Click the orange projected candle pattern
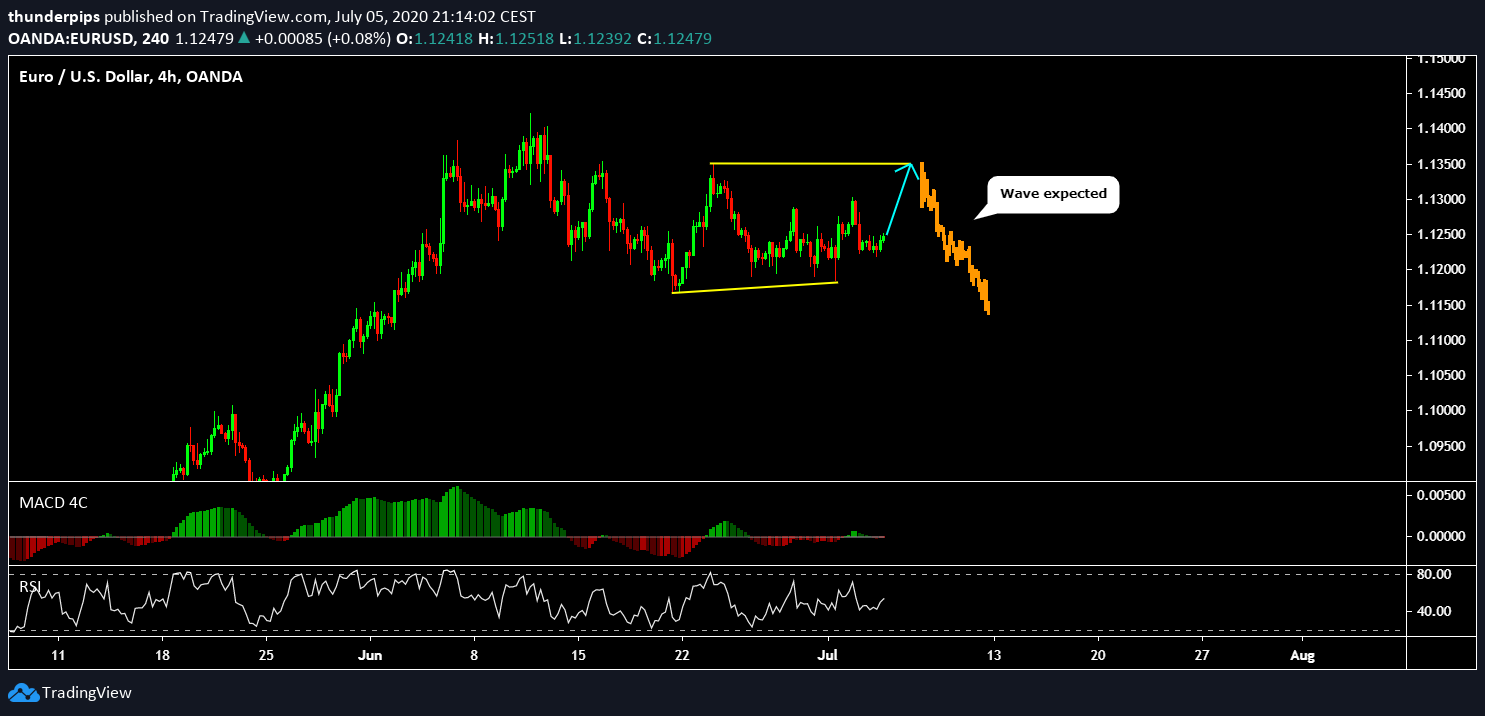The width and height of the screenshot is (1485, 716). 954,238
